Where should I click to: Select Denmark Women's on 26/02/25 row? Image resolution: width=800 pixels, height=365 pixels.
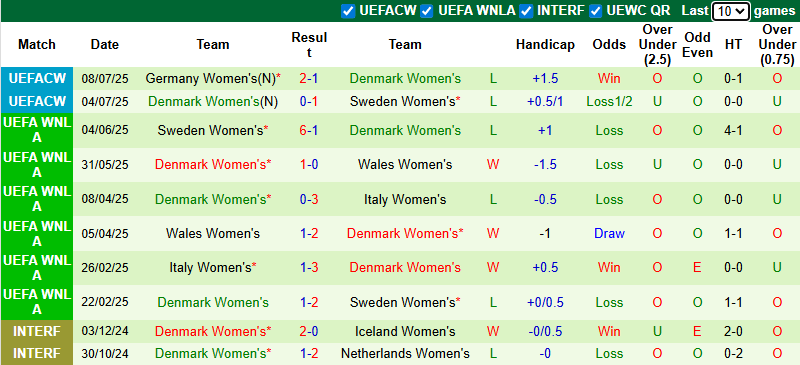405,267
